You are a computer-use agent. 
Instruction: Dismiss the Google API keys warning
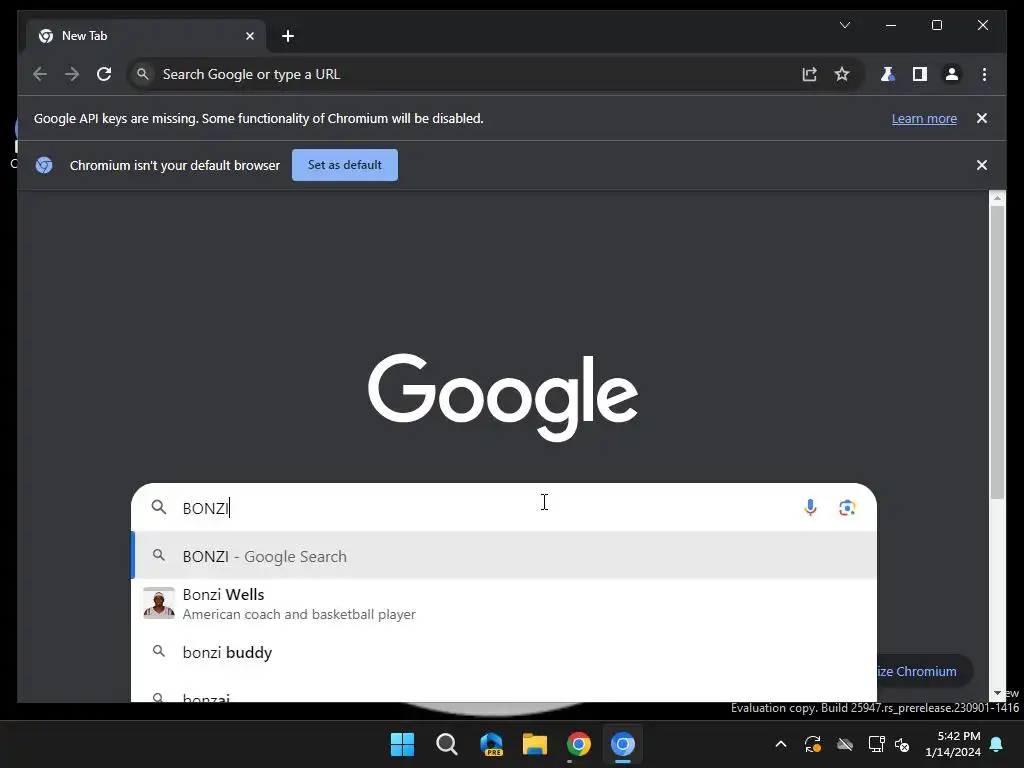982,118
